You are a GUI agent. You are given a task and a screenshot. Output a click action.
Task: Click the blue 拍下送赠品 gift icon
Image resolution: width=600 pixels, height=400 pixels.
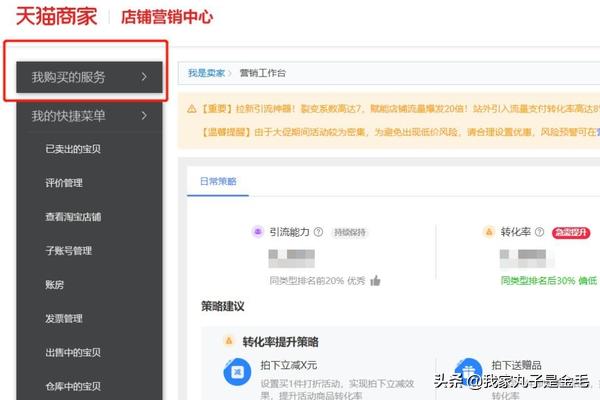click(x=466, y=372)
